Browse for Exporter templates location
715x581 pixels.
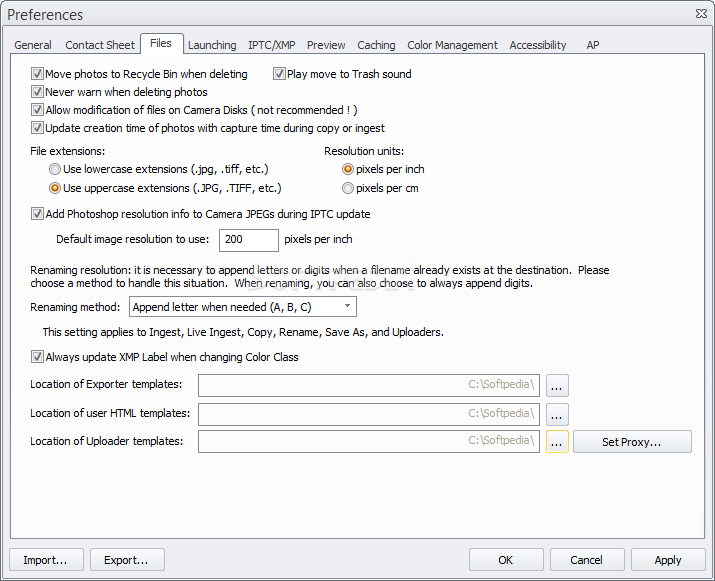click(x=557, y=385)
